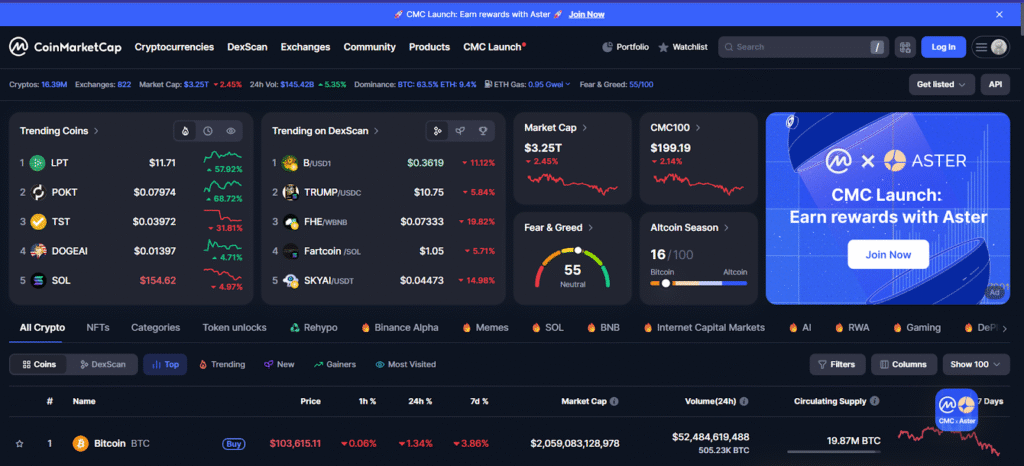Show trending coins flame icon
The height and width of the screenshot is (466, 1024).
click(x=185, y=131)
